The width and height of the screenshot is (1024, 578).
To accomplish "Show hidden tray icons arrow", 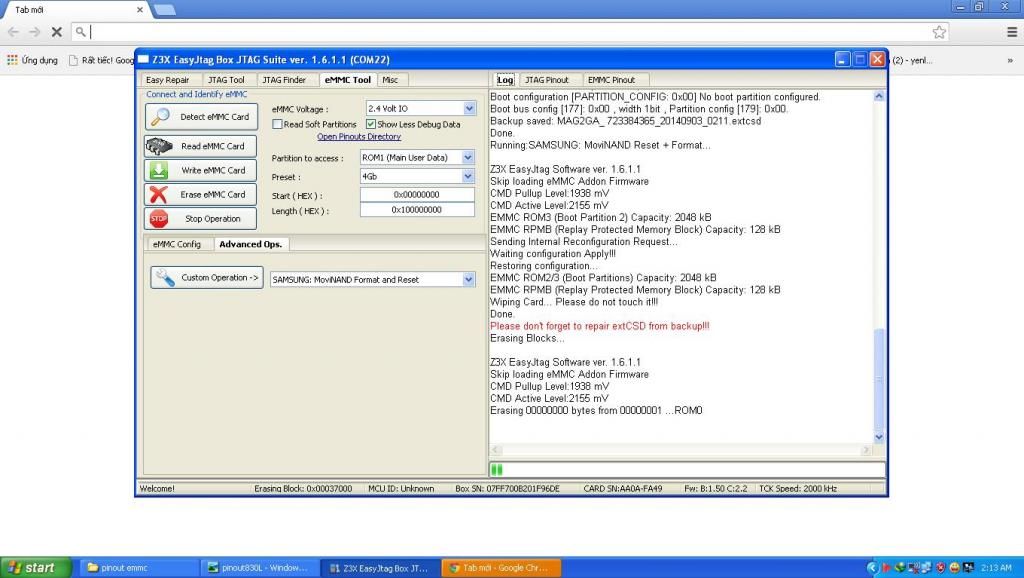I will click(x=872, y=568).
